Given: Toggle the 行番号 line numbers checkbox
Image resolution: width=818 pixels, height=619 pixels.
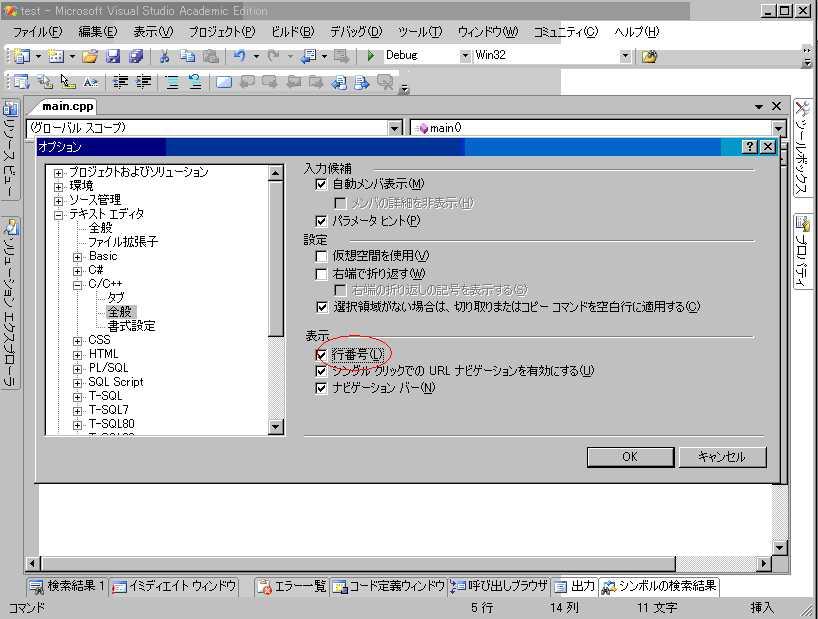Looking at the screenshot, I should (321, 355).
